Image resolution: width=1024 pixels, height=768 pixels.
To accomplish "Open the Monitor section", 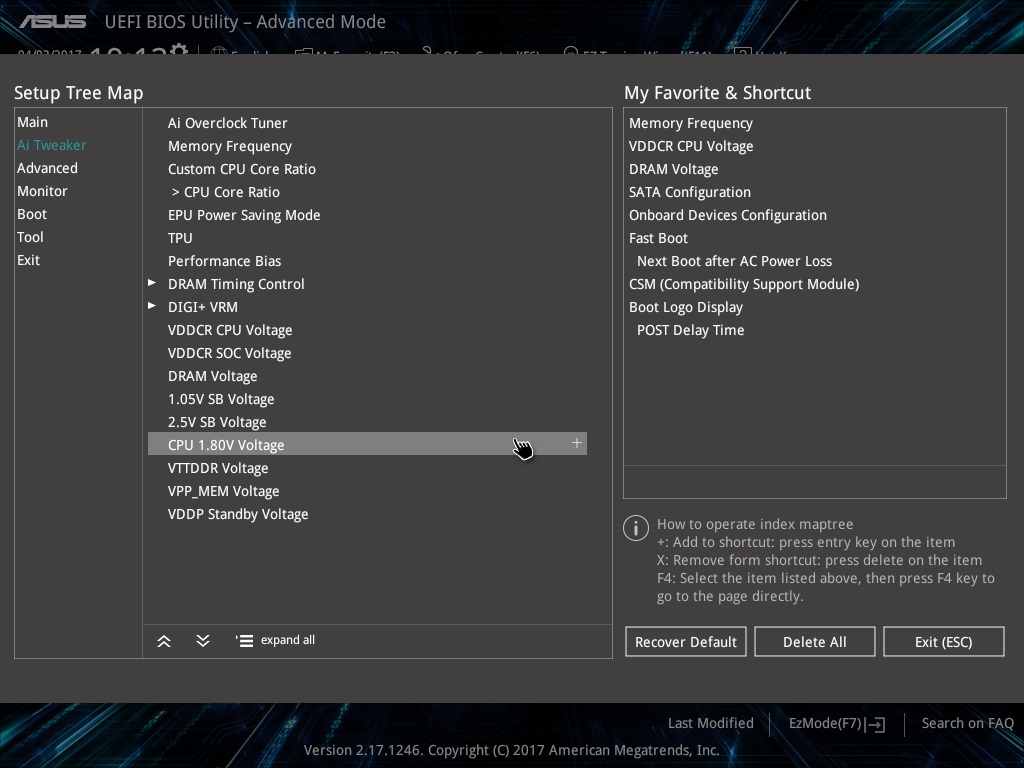I will (x=42, y=191).
